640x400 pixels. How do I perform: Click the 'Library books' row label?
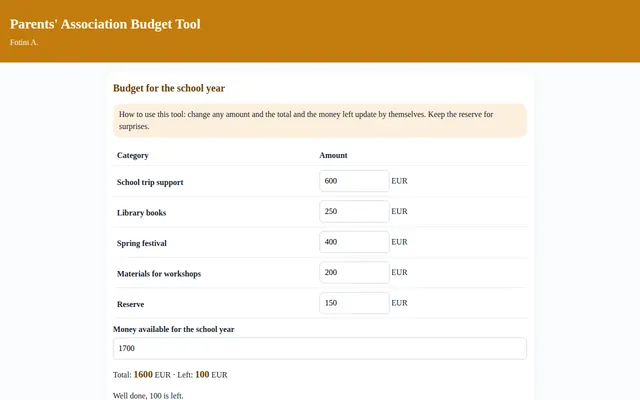(141, 213)
